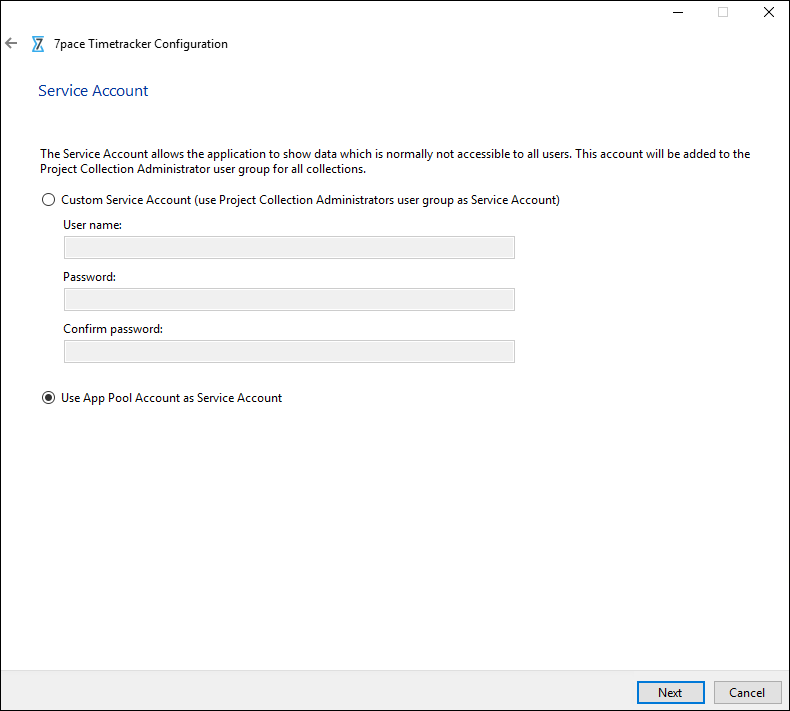Select Custom Service Account radio option
This screenshot has width=790, height=711.
48,200
